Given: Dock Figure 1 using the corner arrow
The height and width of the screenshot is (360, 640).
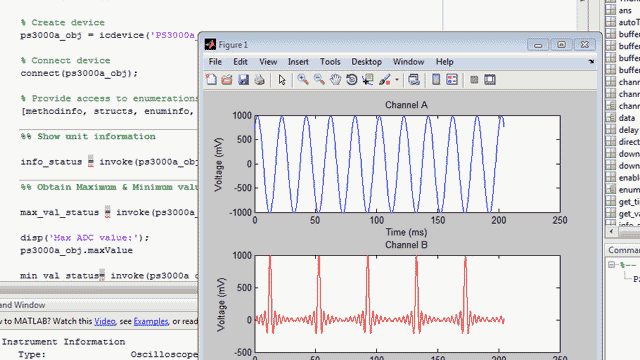Looking at the screenshot, I should [x=591, y=62].
